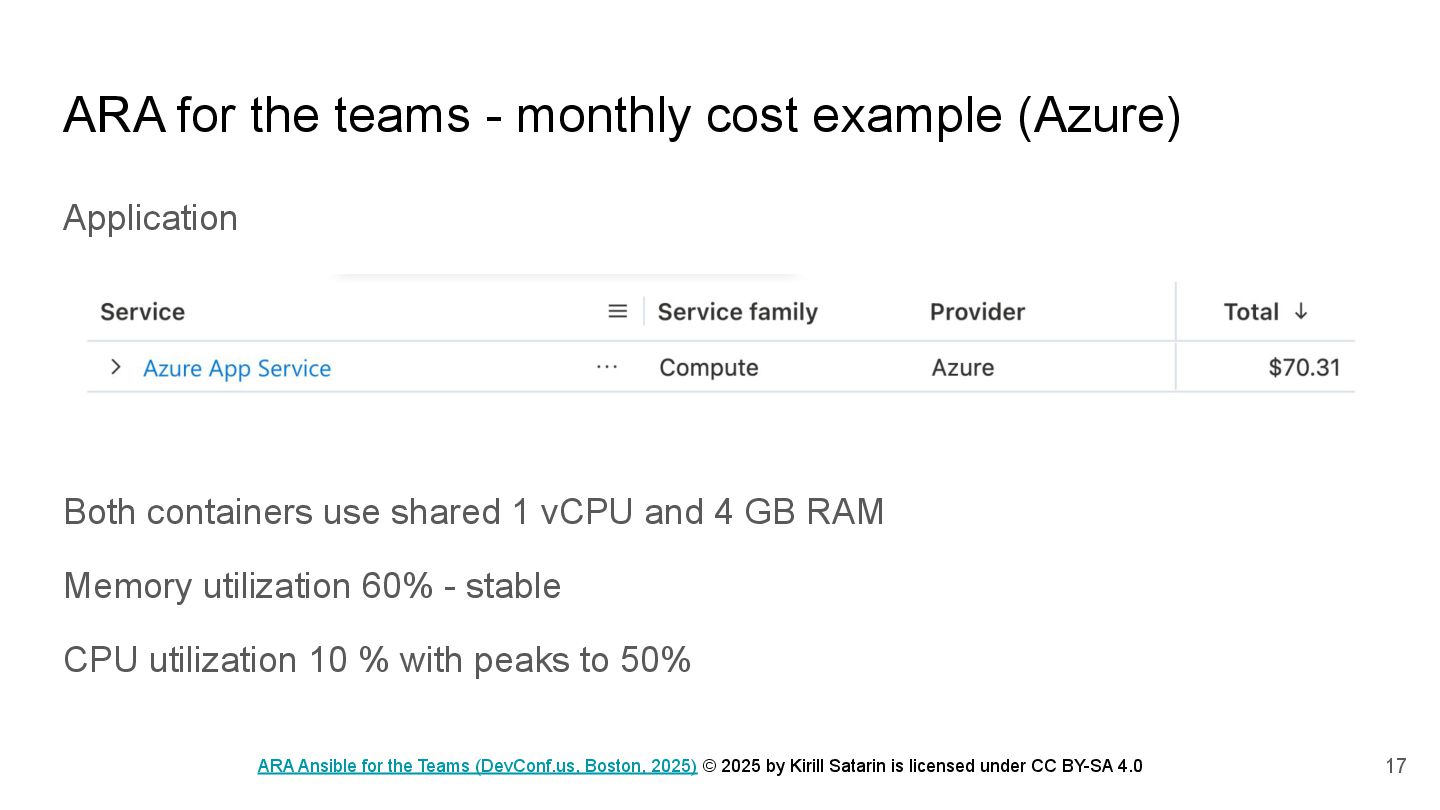This screenshot has width=1440, height=810.
Task: Select the Compute cell
Action: [x=709, y=368]
